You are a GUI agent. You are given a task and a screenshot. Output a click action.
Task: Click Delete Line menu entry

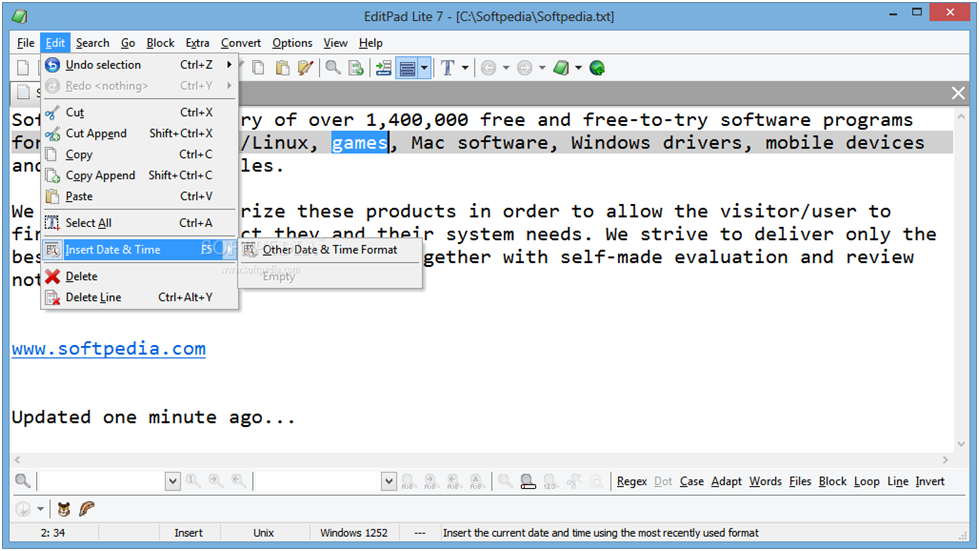pyautogui.click(x=139, y=298)
